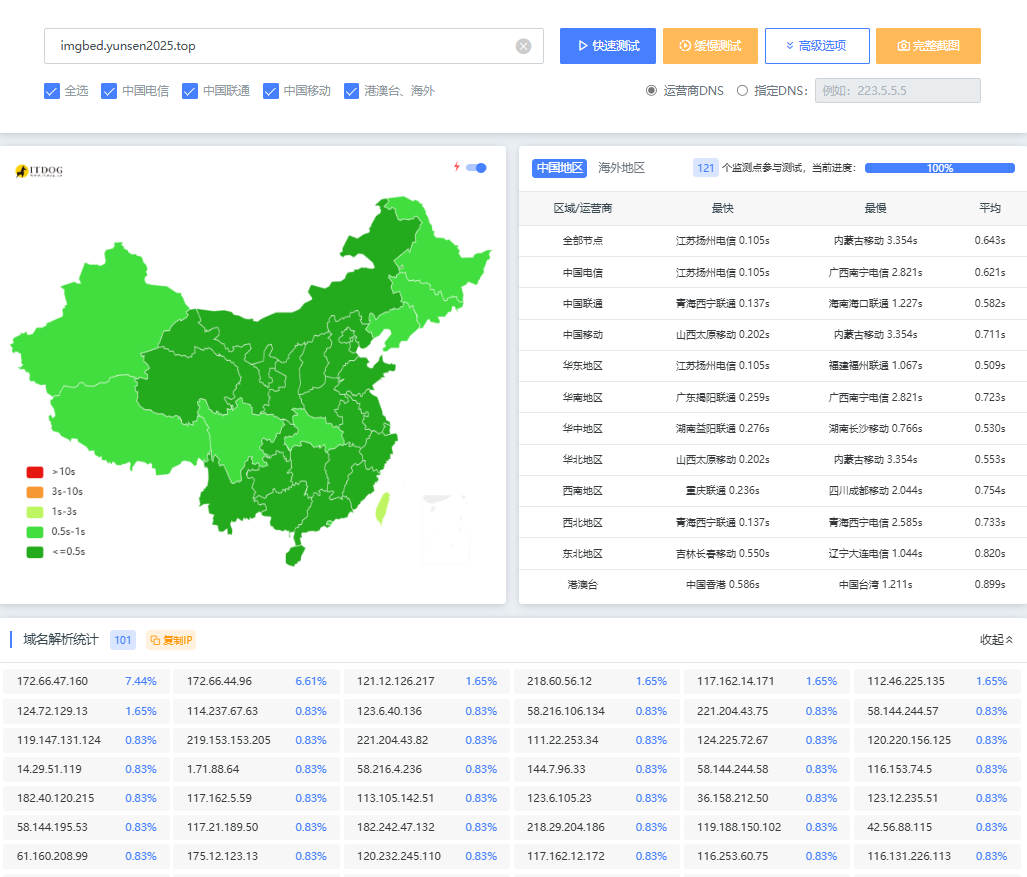
Task: Click the 最慢 column header
Action: point(875,208)
